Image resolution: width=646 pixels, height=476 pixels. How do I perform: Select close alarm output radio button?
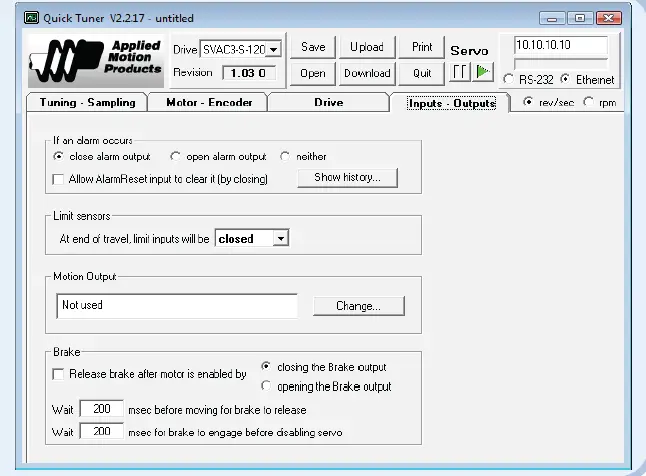click(59, 157)
